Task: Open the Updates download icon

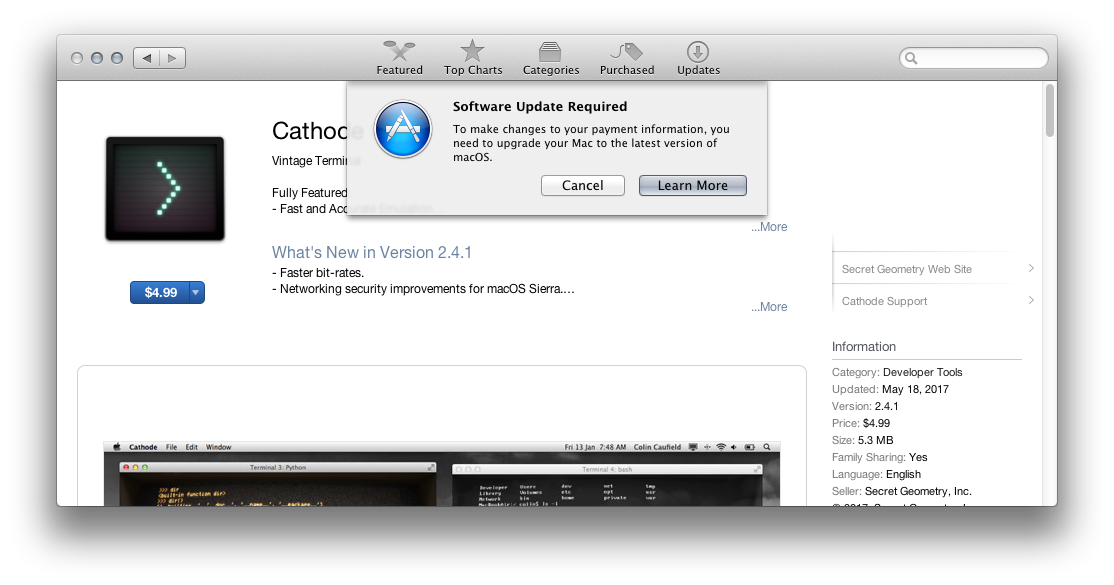Action: tap(698, 51)
